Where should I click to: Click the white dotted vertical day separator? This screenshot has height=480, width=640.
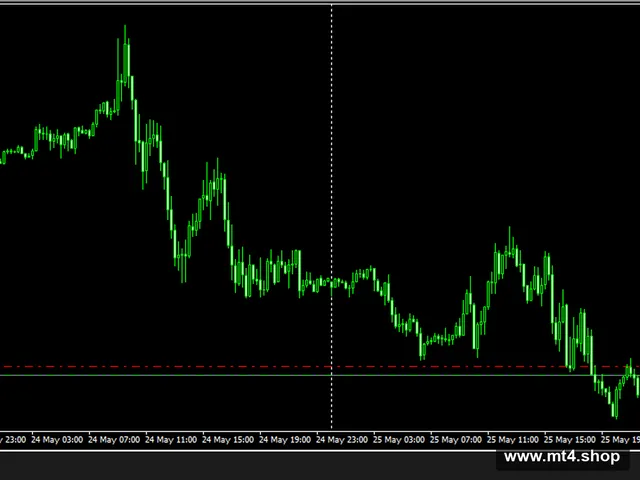tap(331, 216)
